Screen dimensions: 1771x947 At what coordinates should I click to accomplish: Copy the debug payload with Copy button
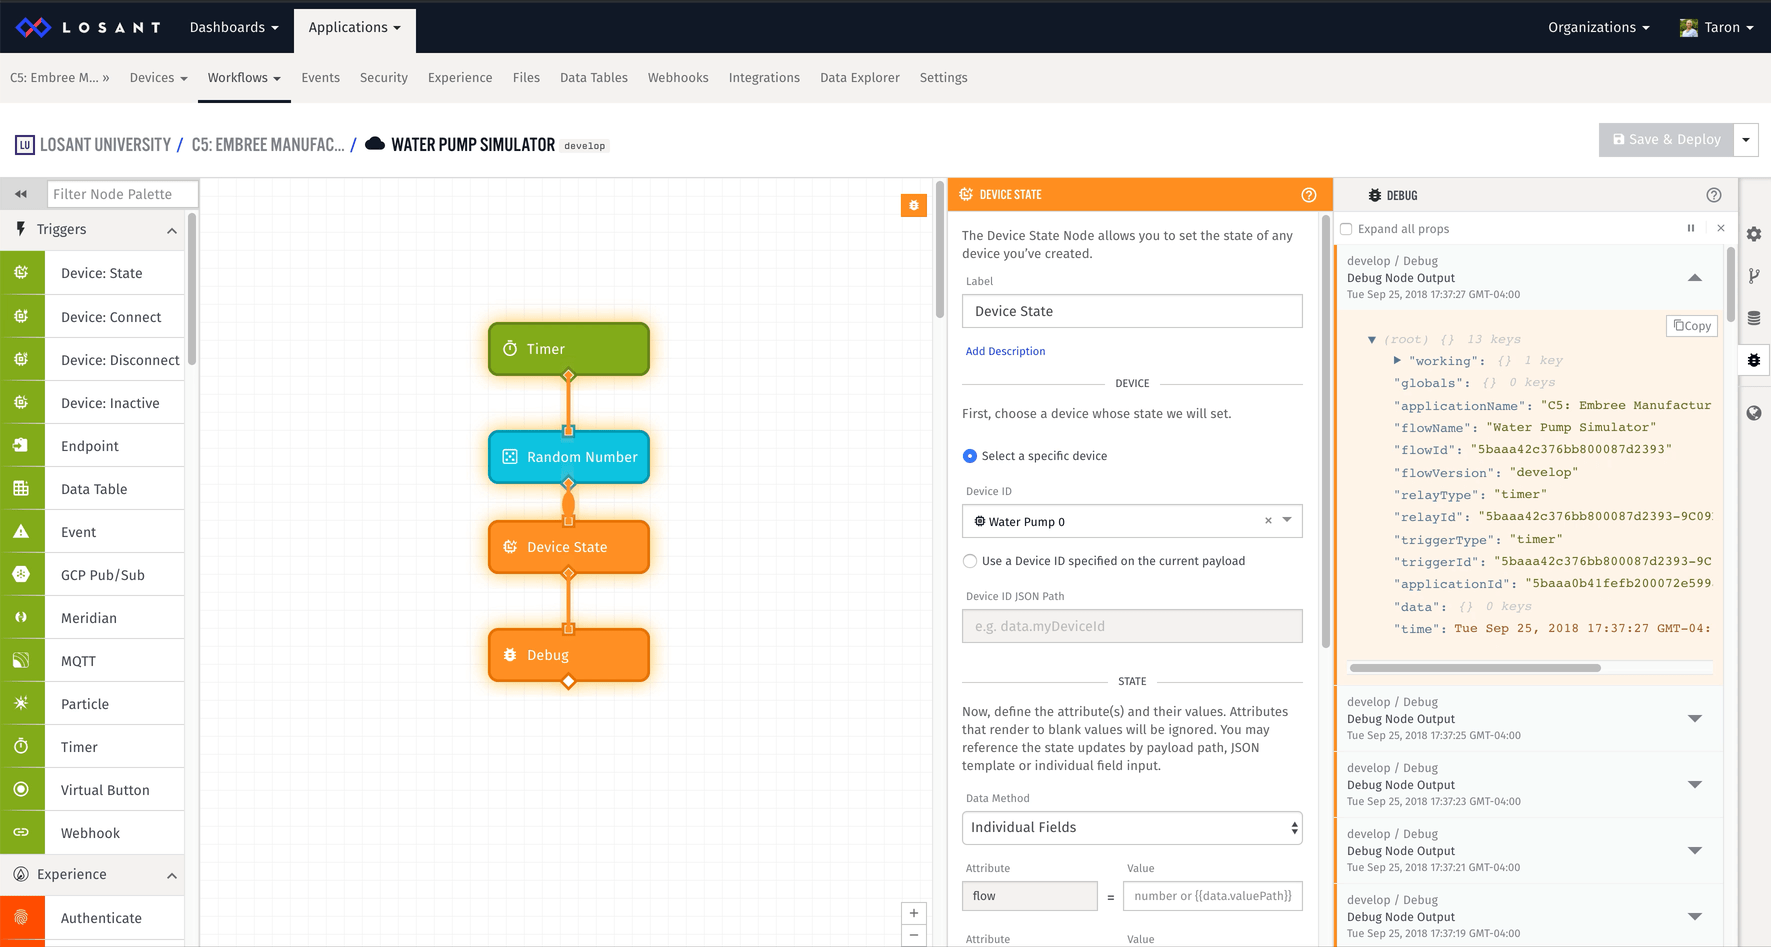pos(1692,326)
